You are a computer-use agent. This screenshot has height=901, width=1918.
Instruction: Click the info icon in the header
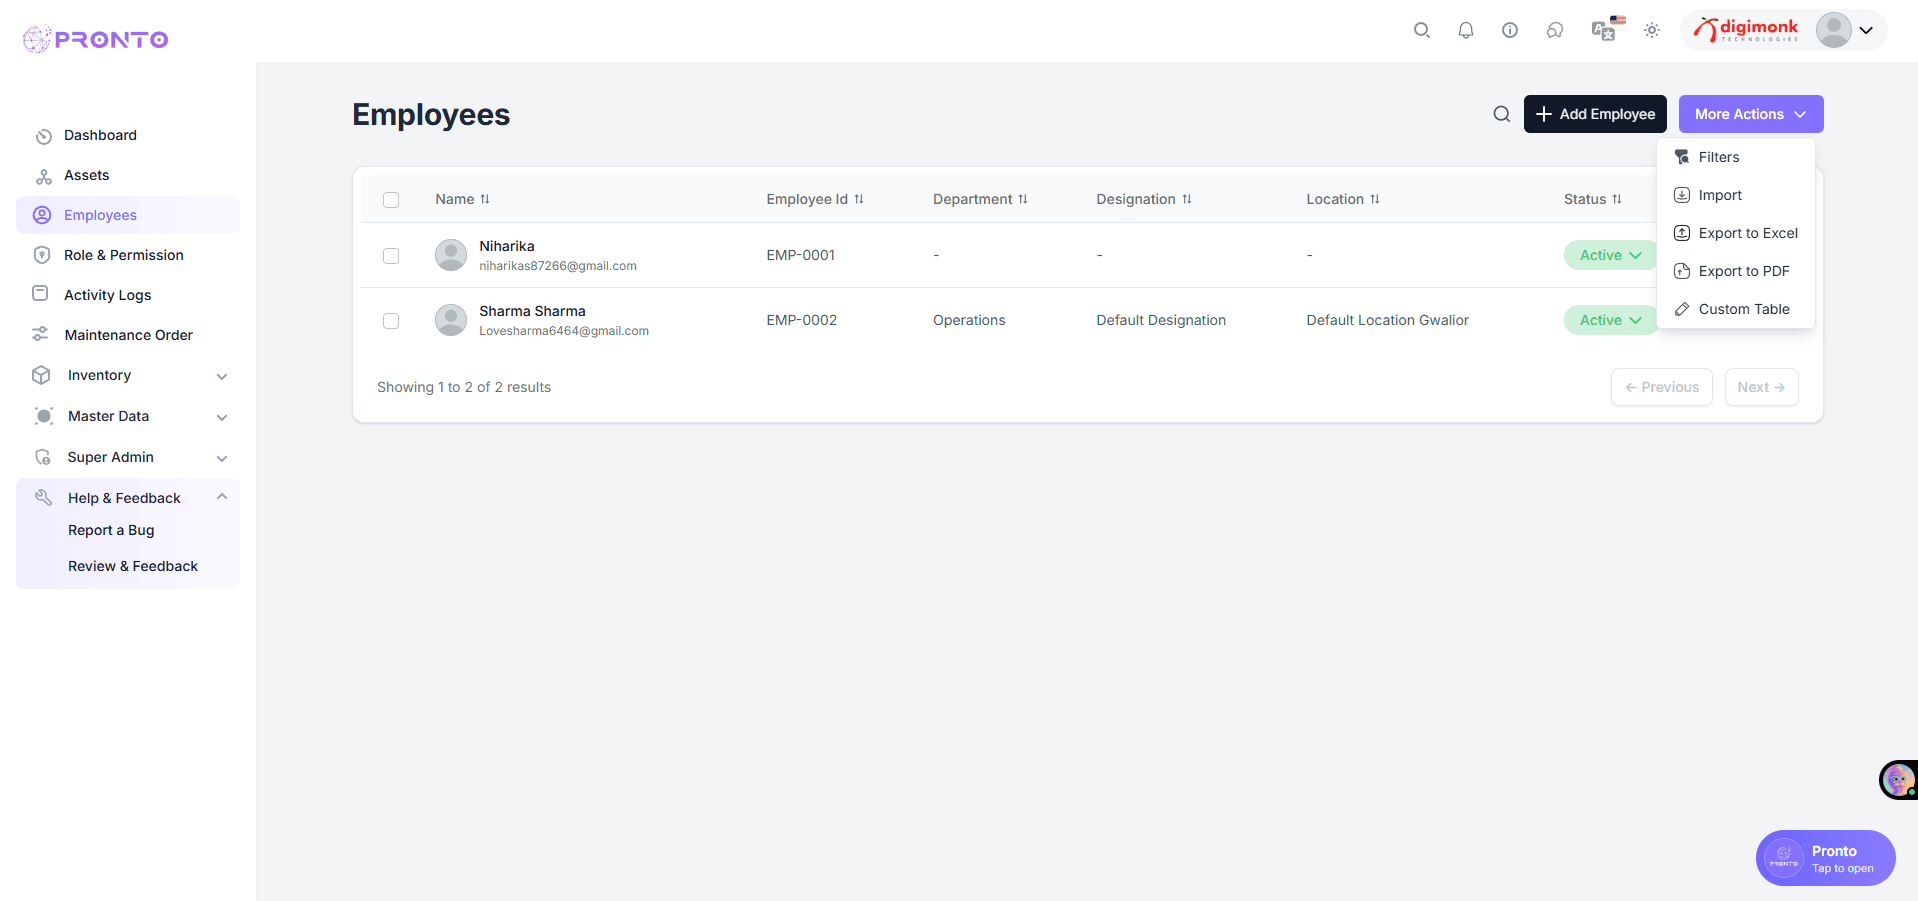1510,30
